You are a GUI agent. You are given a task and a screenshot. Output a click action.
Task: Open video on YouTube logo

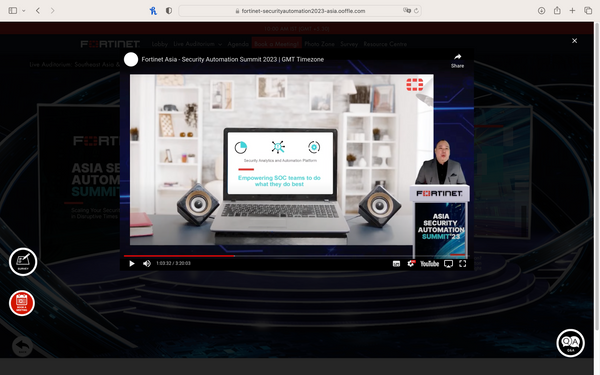click(x=430, y=264)
